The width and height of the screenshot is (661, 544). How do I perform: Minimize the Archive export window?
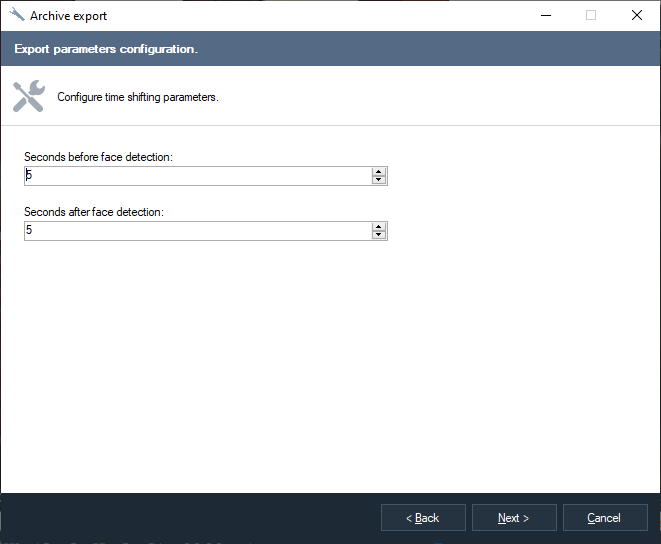pos(545,15)
